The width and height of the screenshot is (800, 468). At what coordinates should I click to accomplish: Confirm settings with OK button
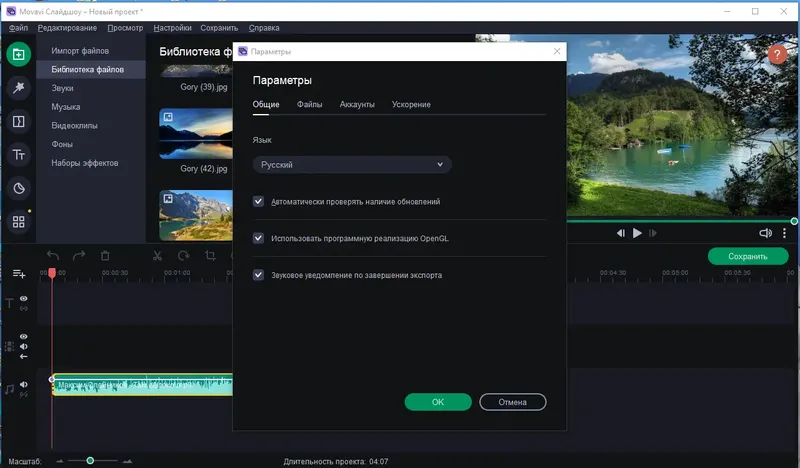coord(438,402)
